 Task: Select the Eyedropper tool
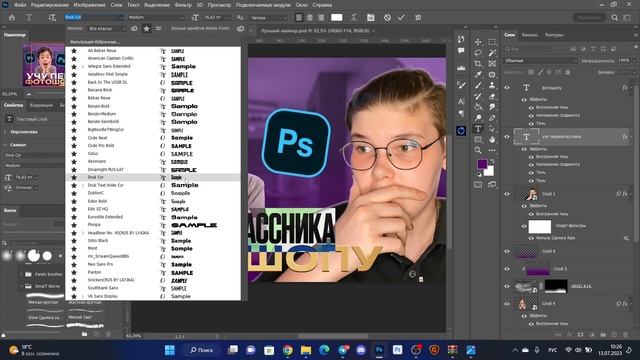(478, 74)
